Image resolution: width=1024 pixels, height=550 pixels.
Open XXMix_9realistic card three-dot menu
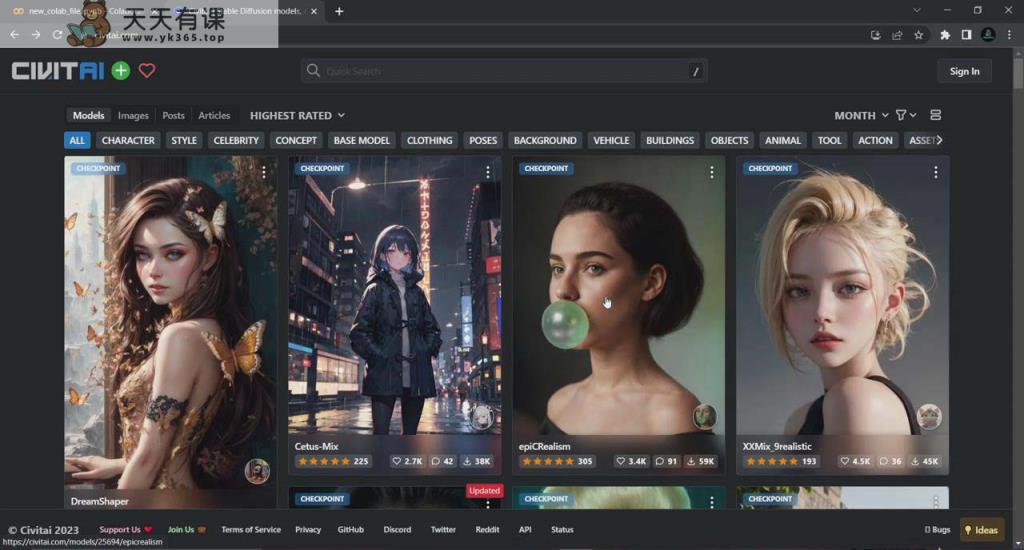click(936, 172)
